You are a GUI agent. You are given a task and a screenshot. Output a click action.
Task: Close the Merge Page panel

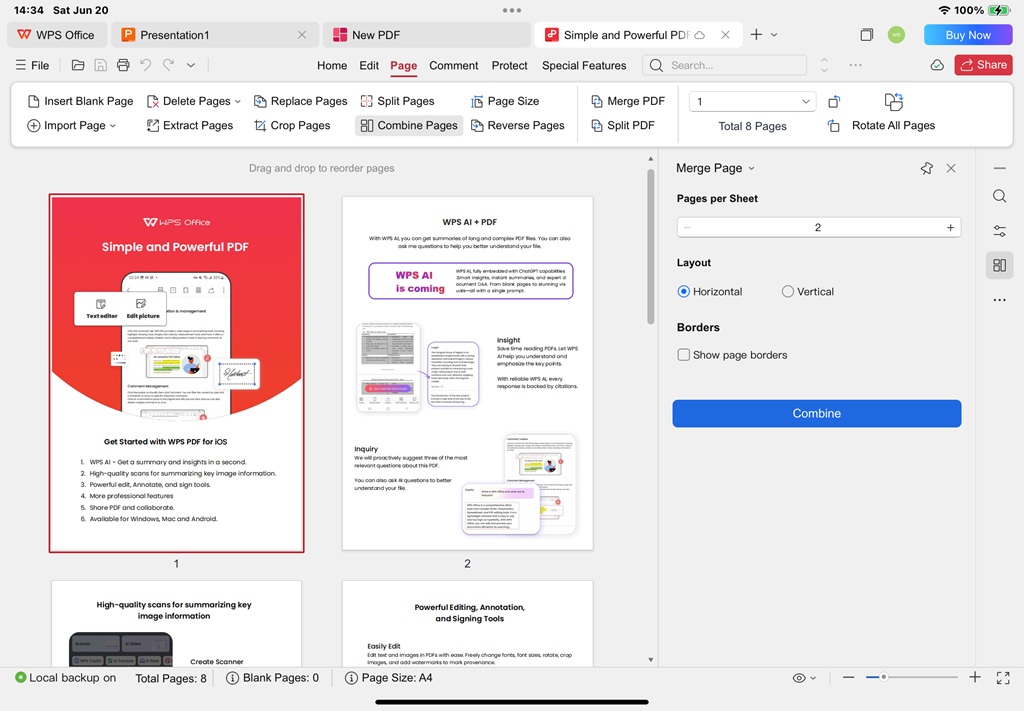pos(951,168)
